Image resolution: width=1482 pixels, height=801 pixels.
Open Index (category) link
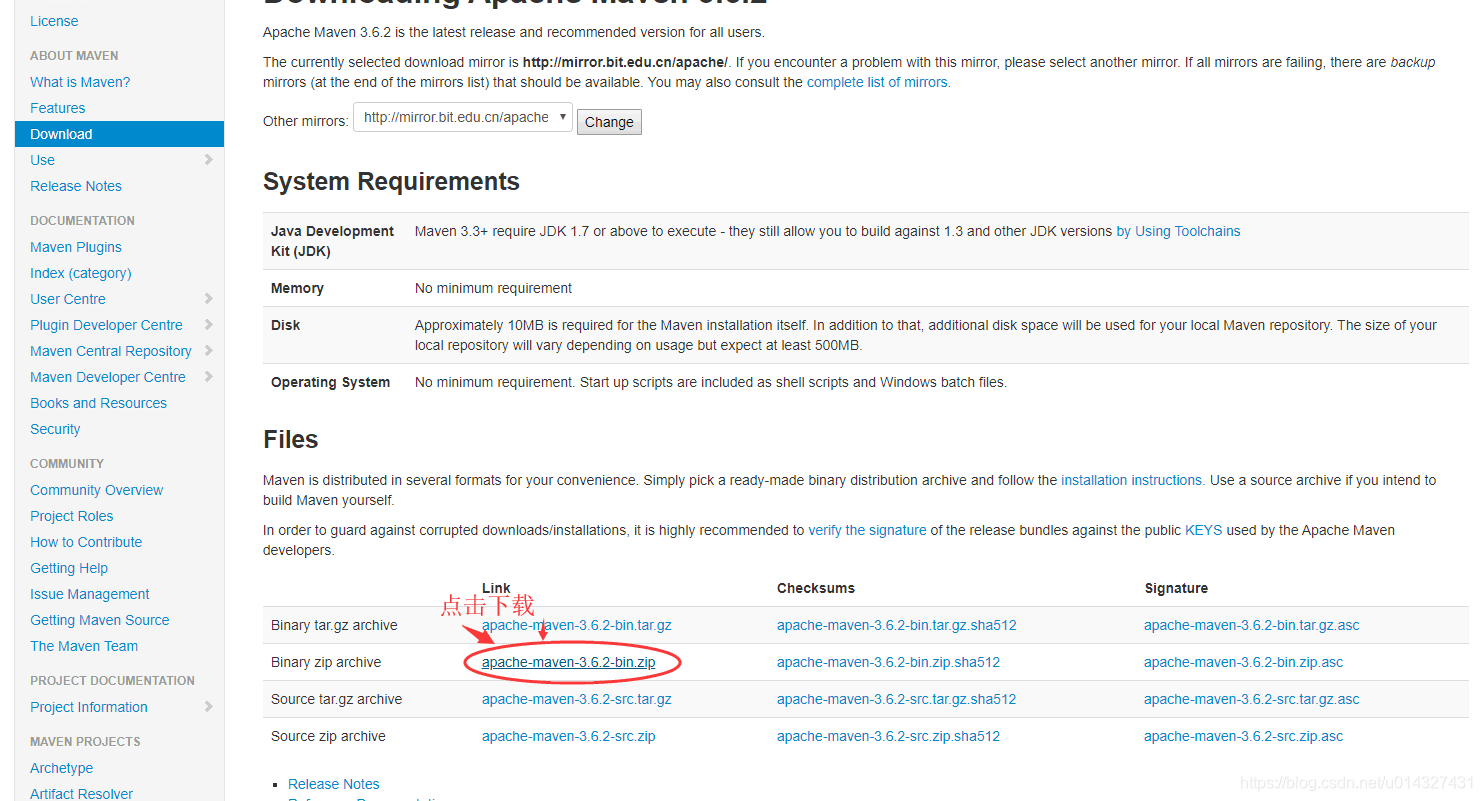(x=81, y=273)
